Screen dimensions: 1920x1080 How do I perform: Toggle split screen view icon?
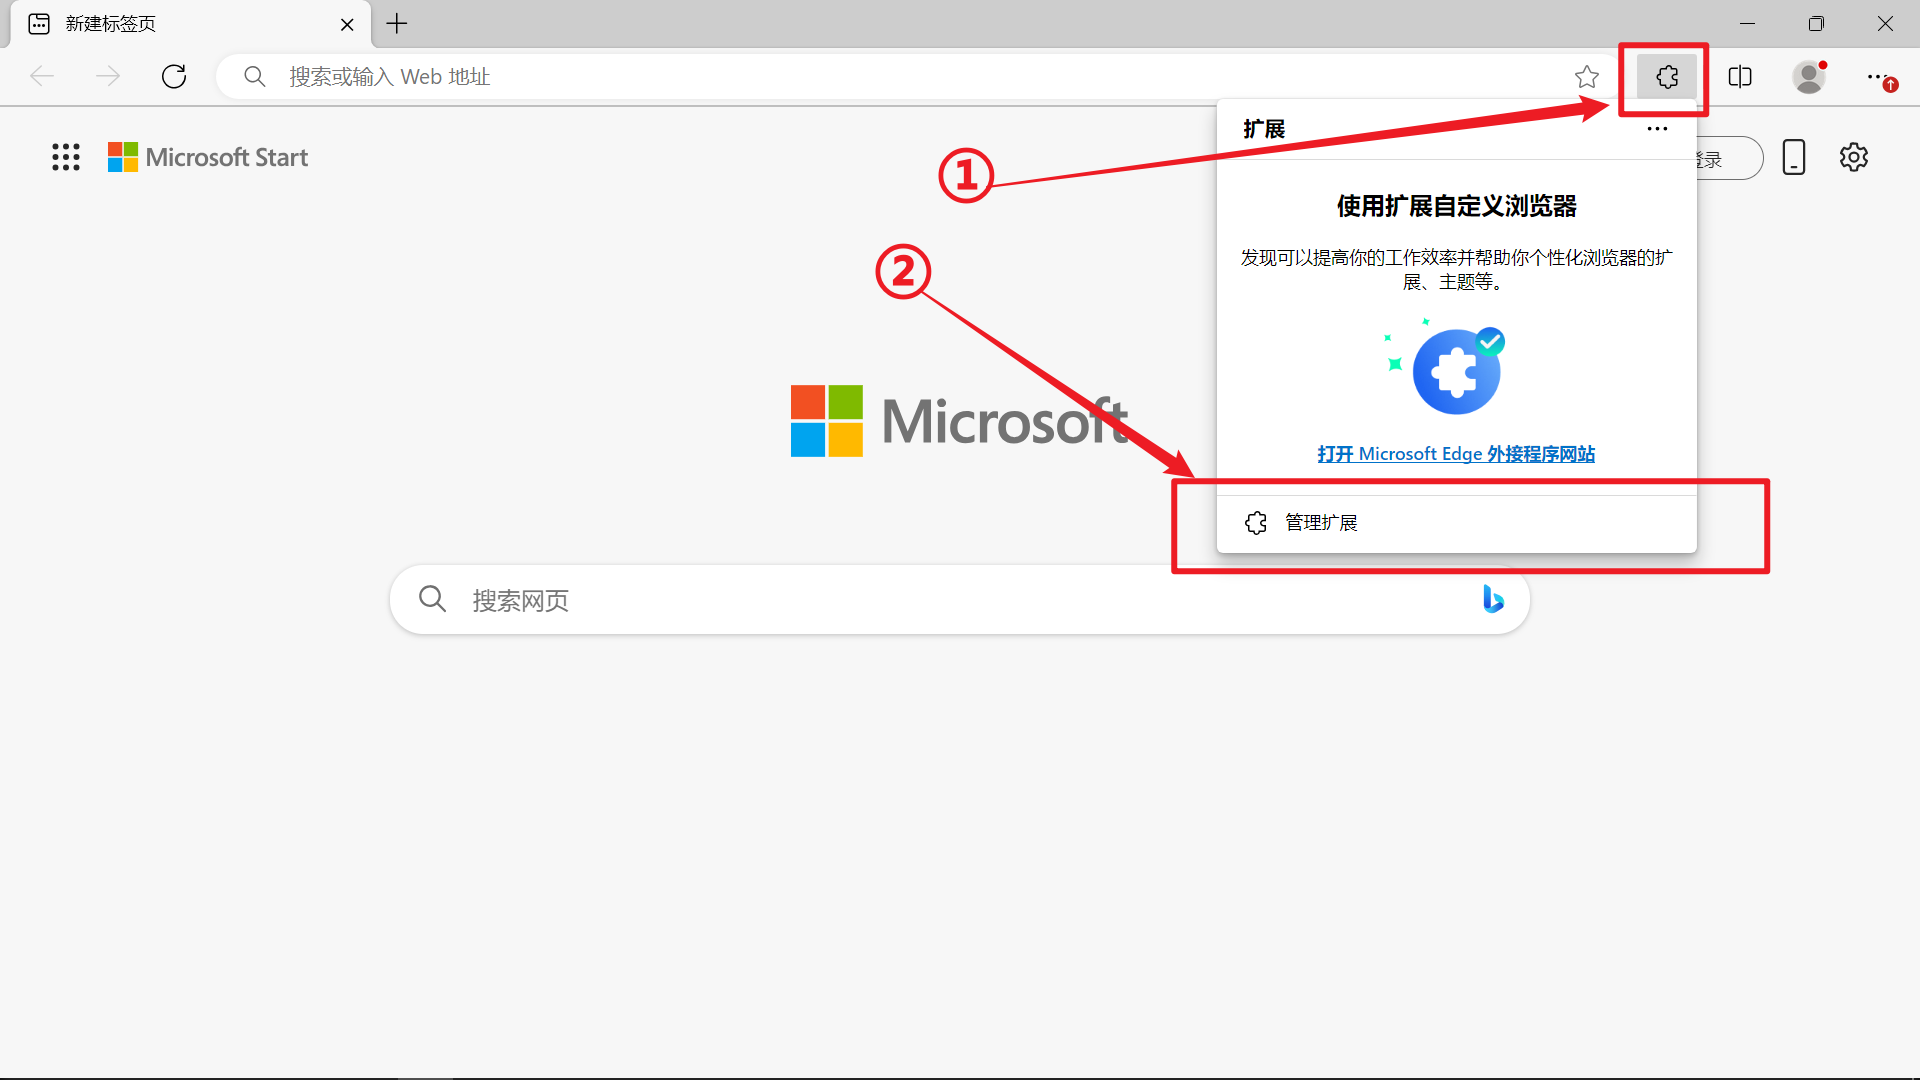1740,77
